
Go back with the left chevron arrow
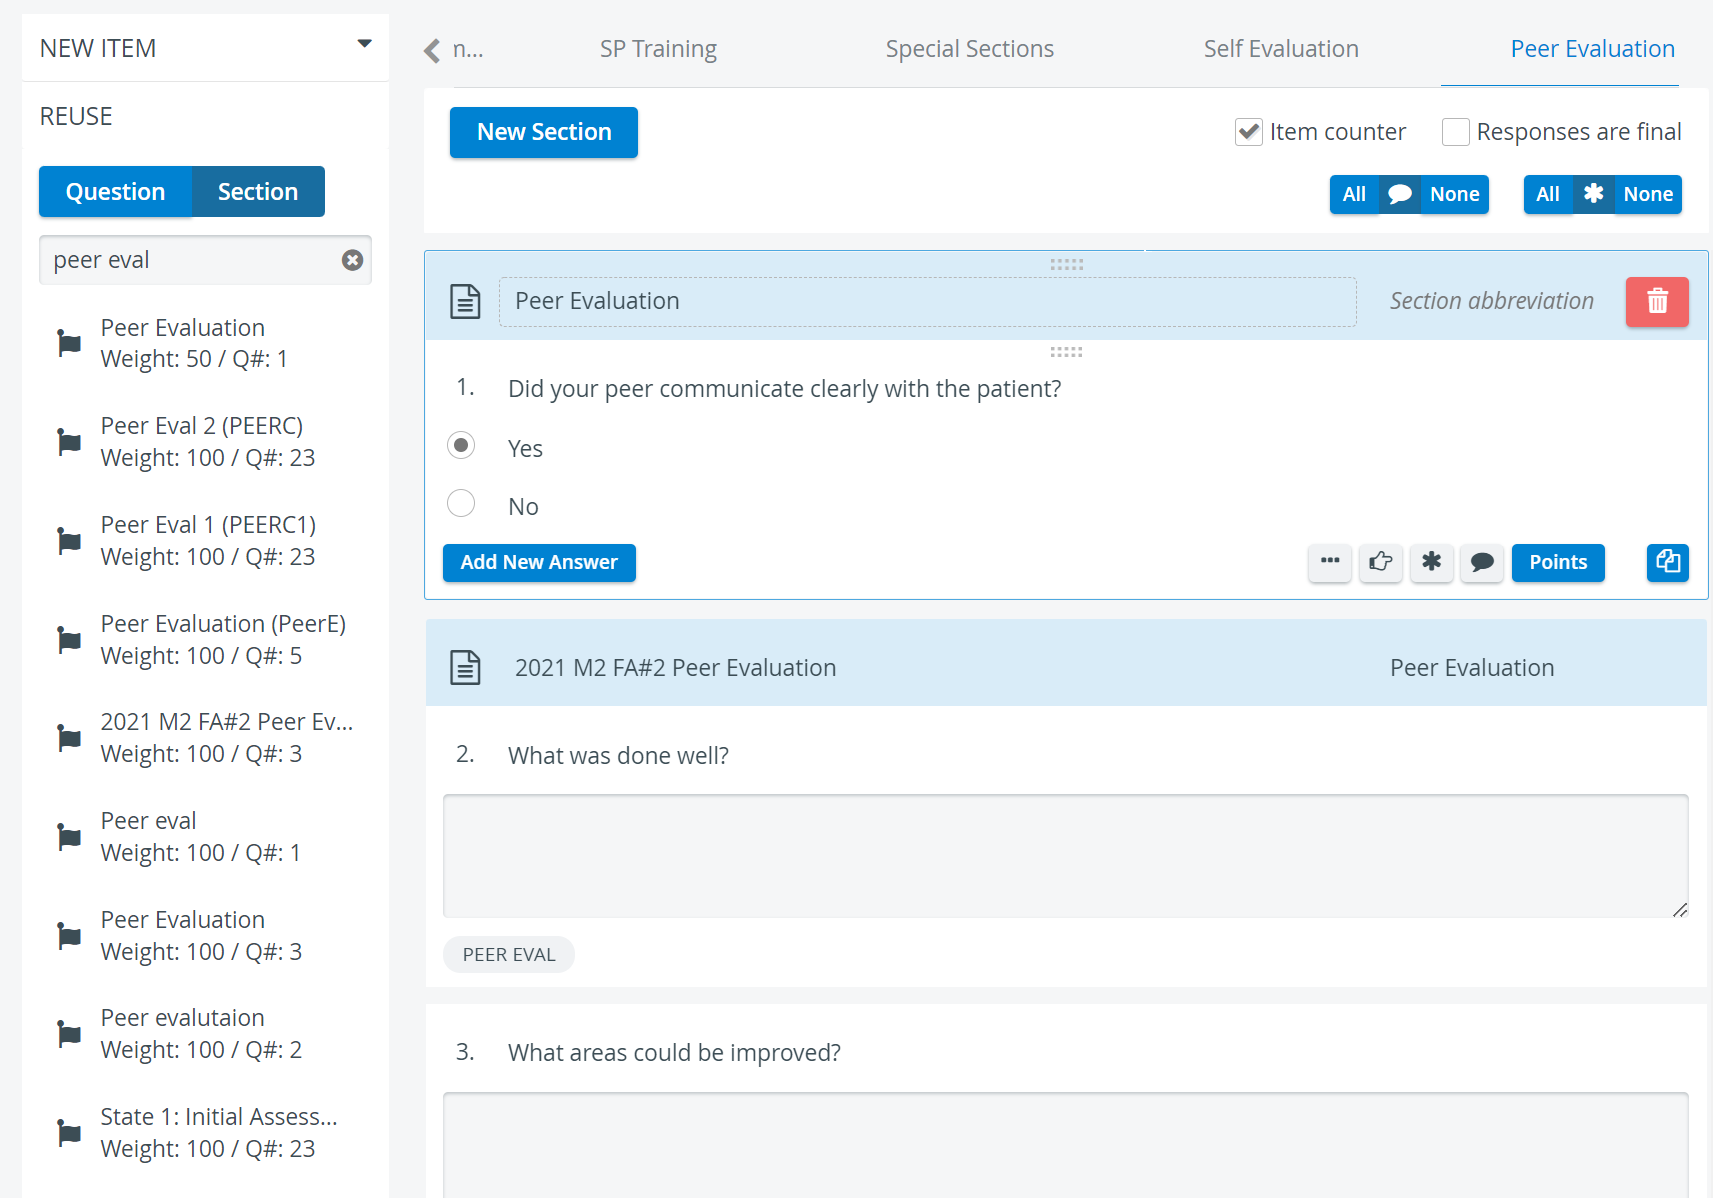click(x=432, y=50)
